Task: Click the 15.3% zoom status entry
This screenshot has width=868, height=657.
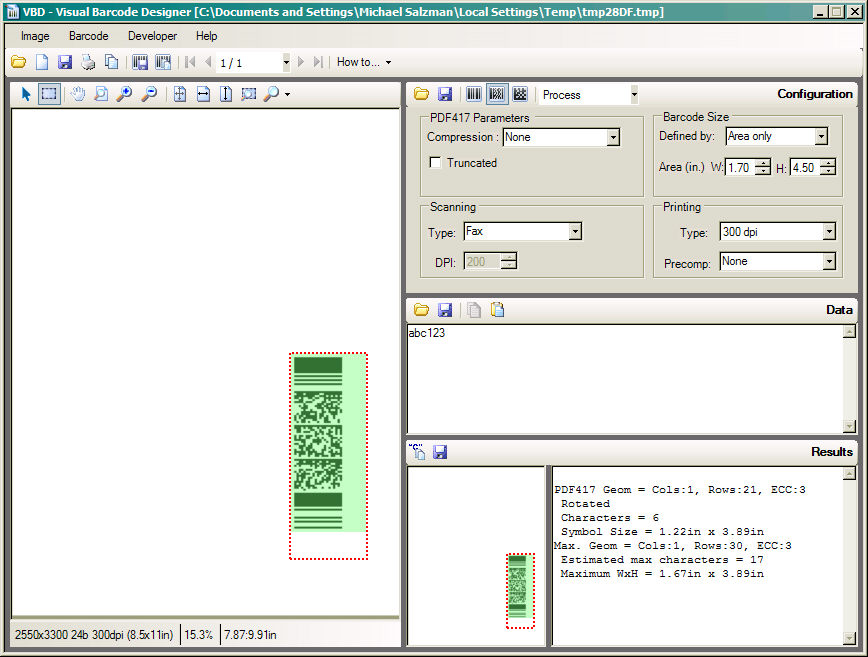Action: (x=199, y=635)
